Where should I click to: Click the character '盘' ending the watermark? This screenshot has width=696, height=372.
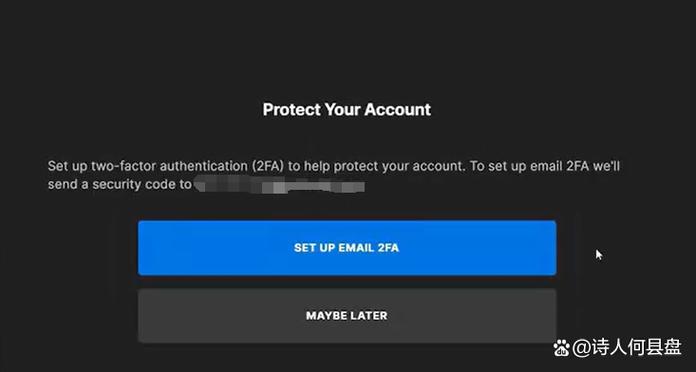point(672,347)
